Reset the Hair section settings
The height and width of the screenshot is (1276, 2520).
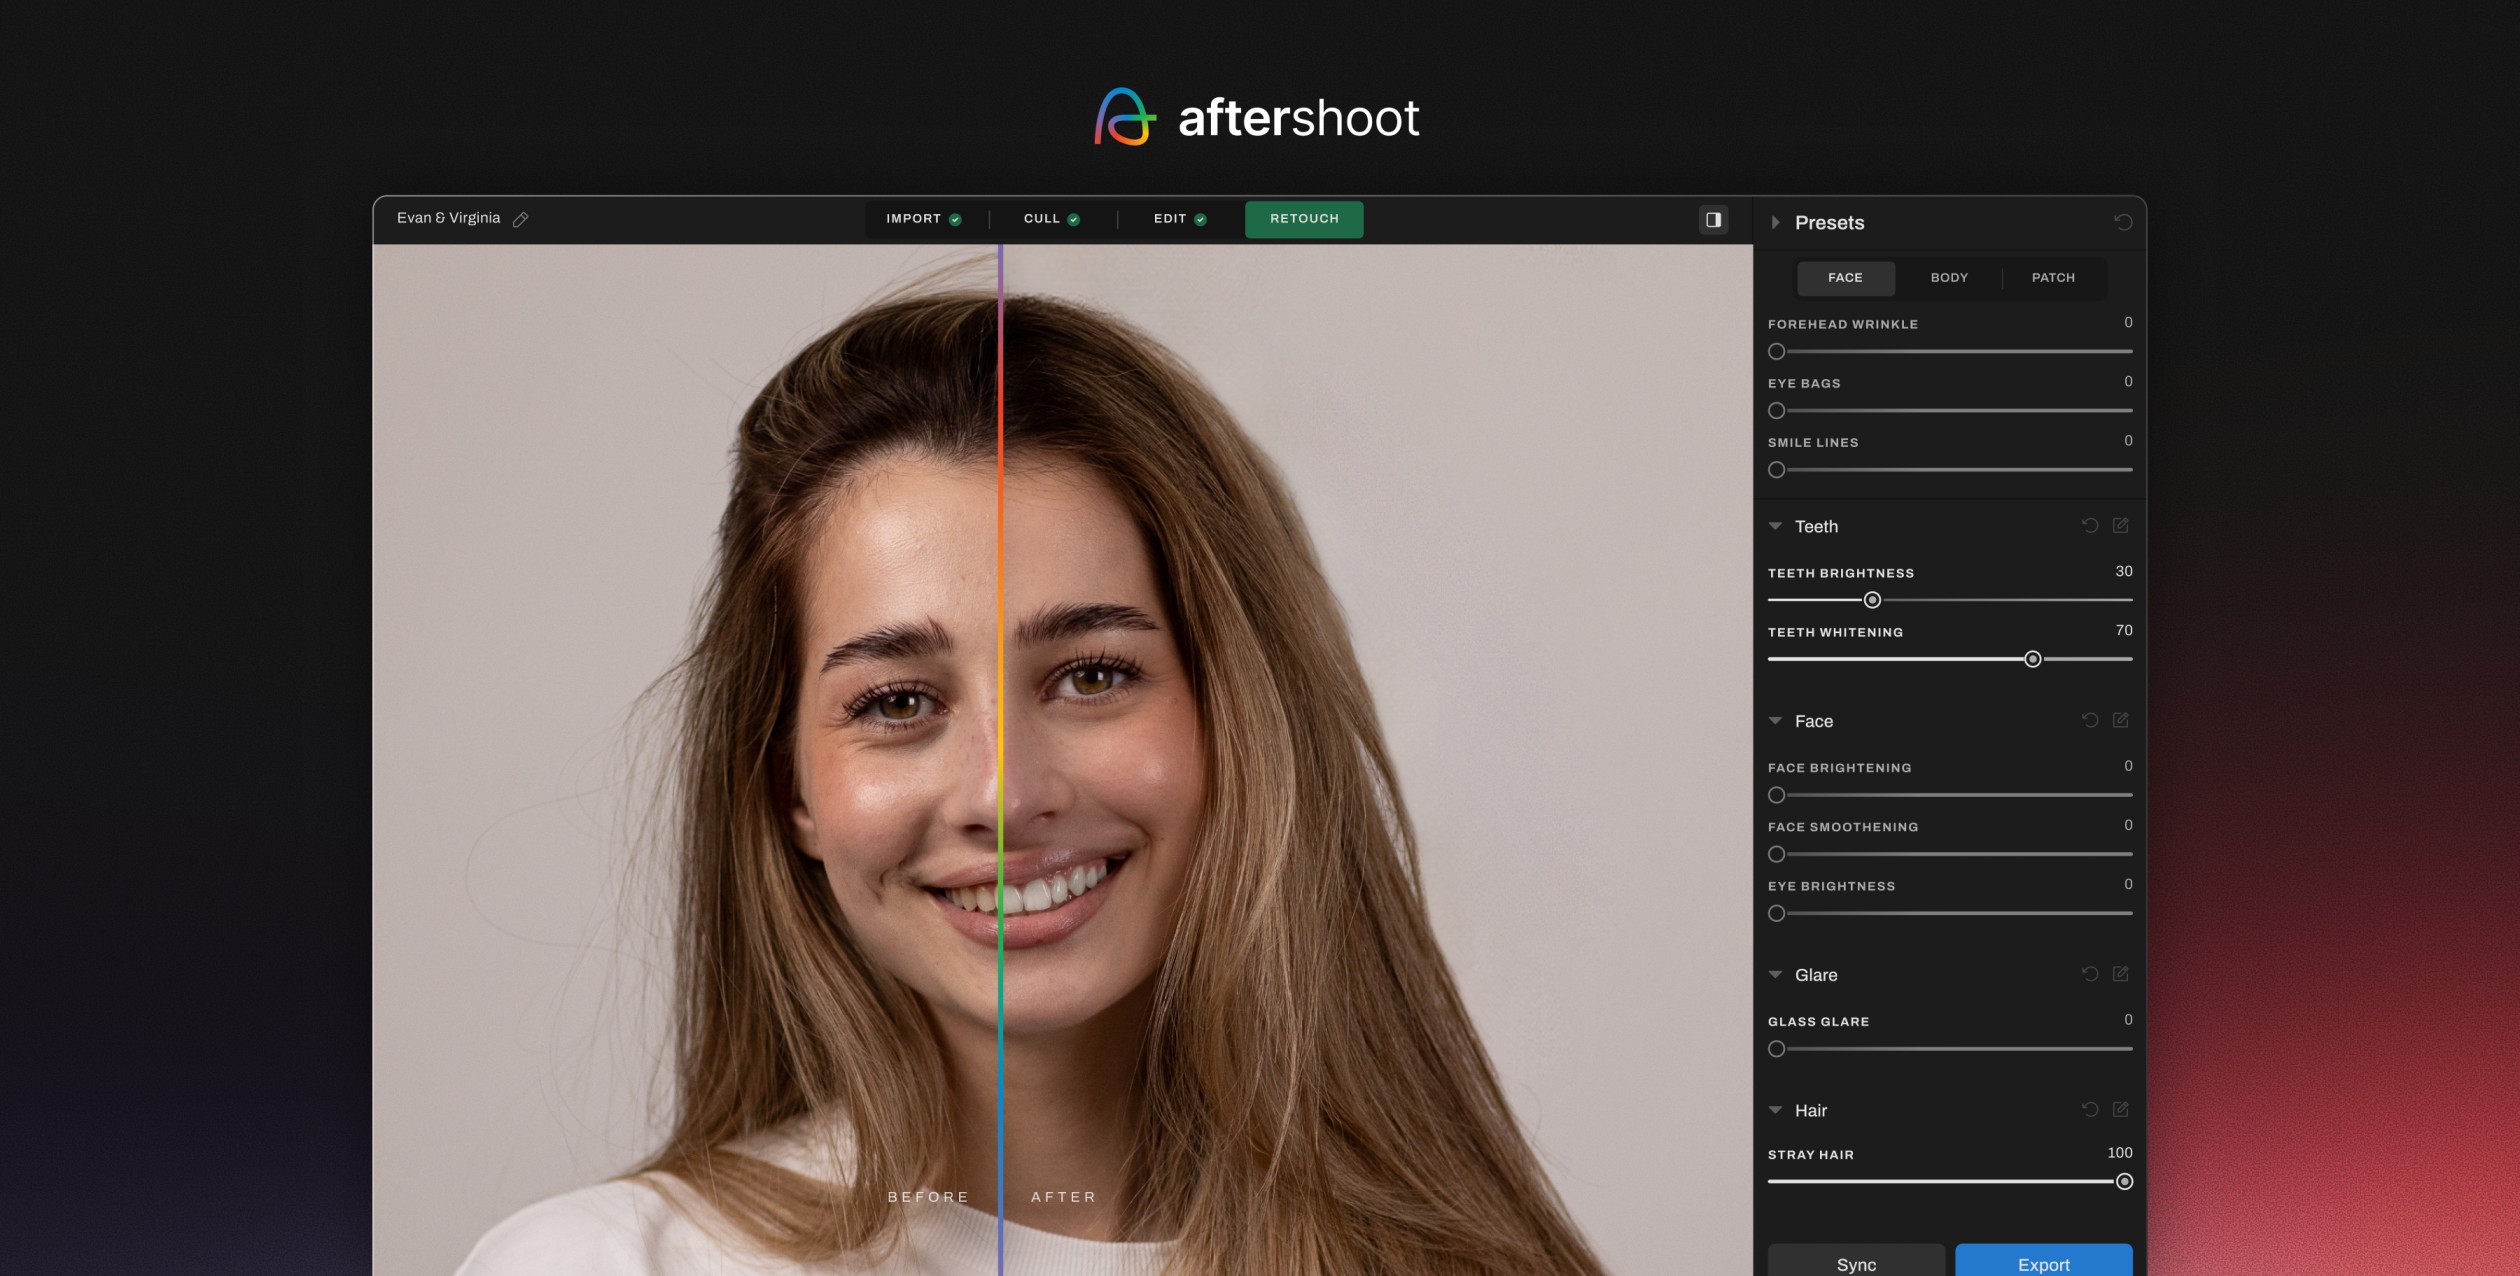click(x=2089, y=1110)
